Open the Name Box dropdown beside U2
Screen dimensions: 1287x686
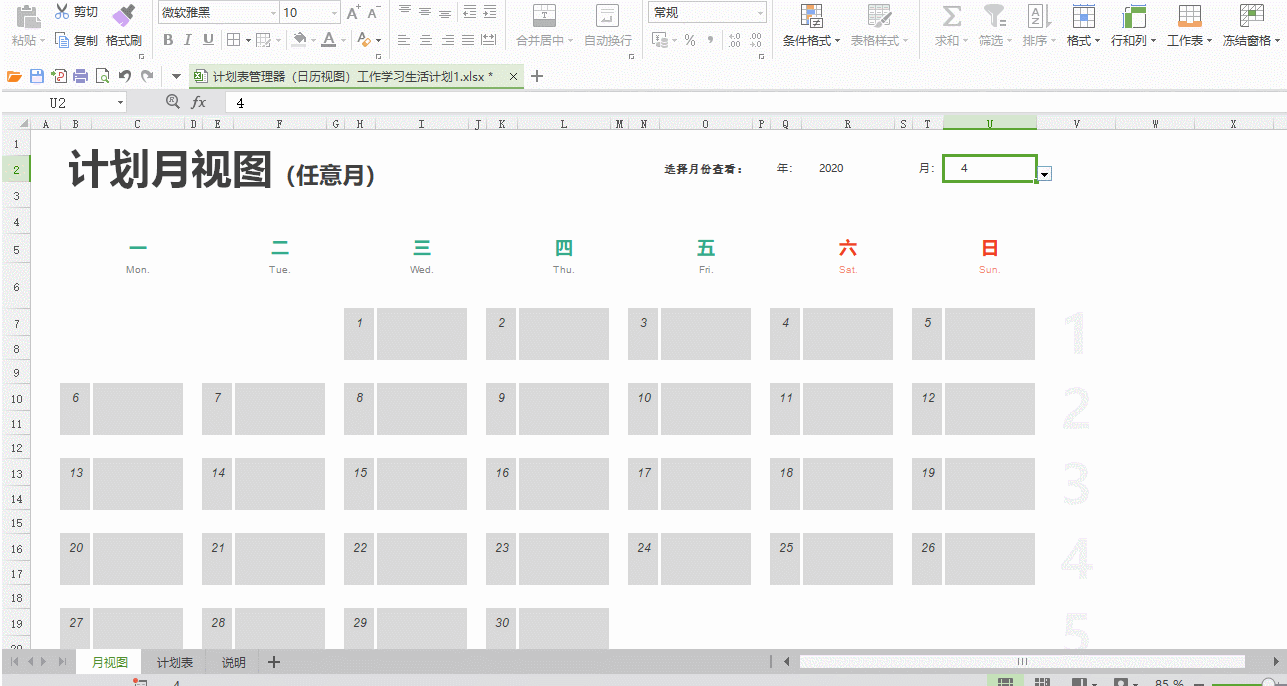(121, 102)
